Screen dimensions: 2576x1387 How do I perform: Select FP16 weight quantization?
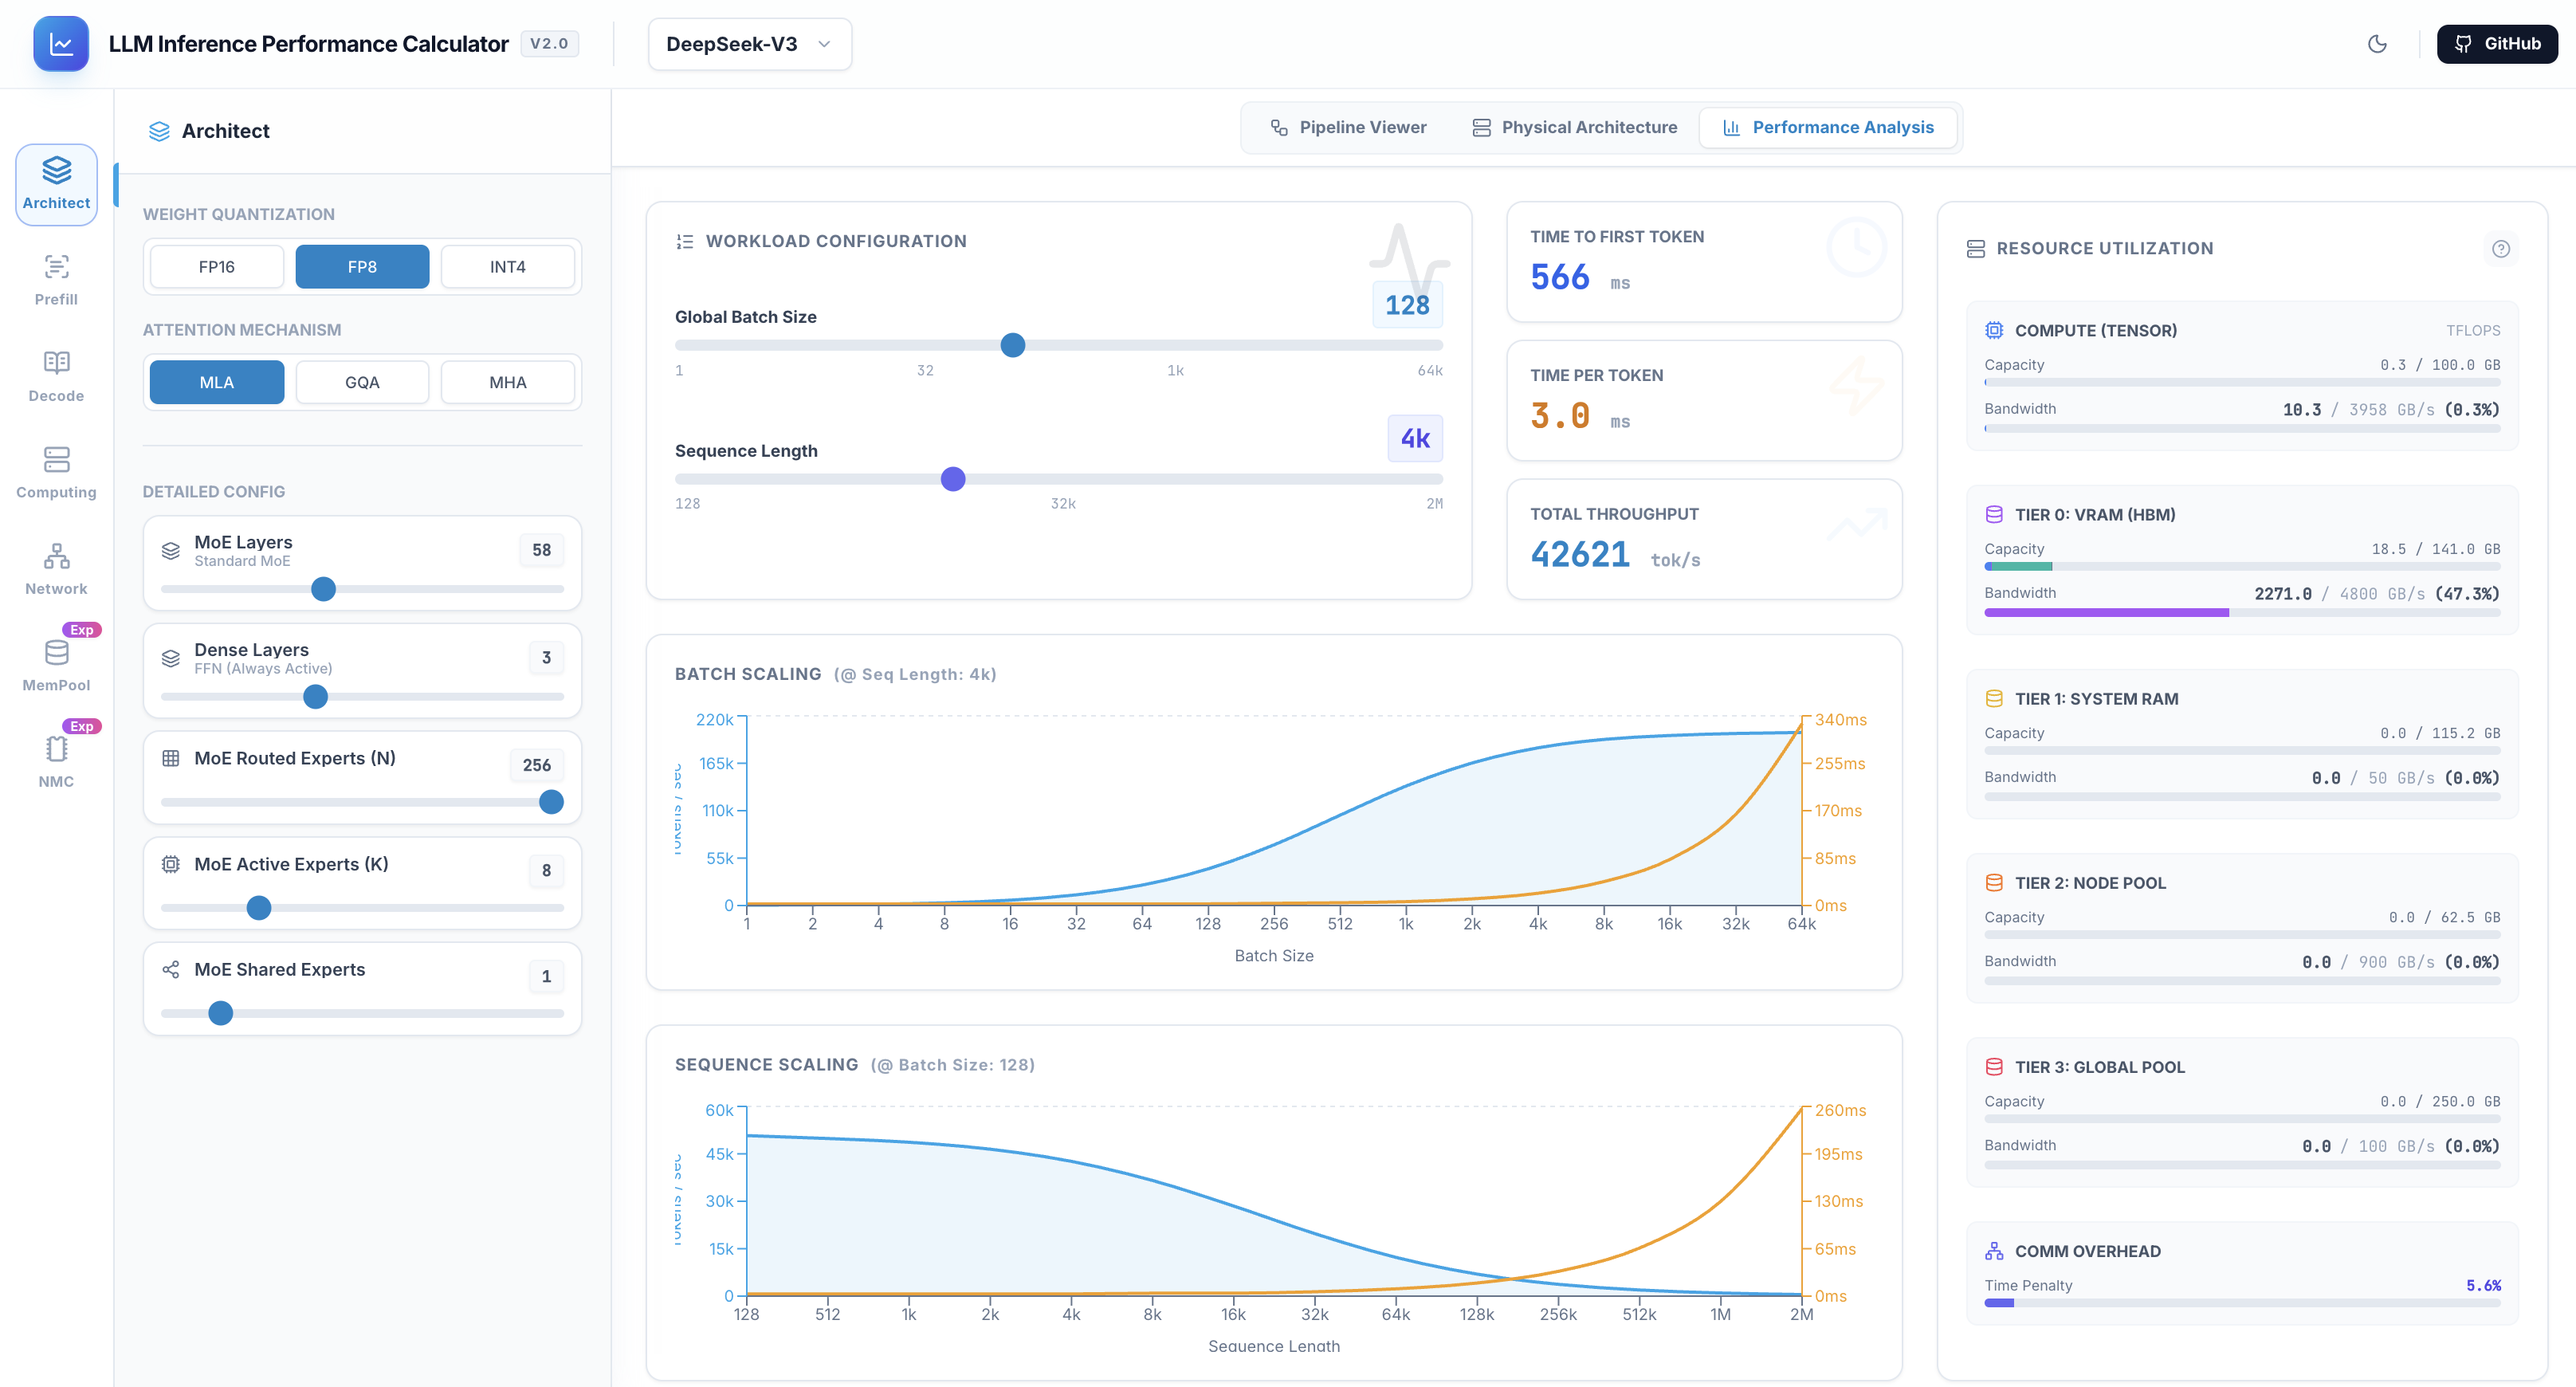[216, 267]
